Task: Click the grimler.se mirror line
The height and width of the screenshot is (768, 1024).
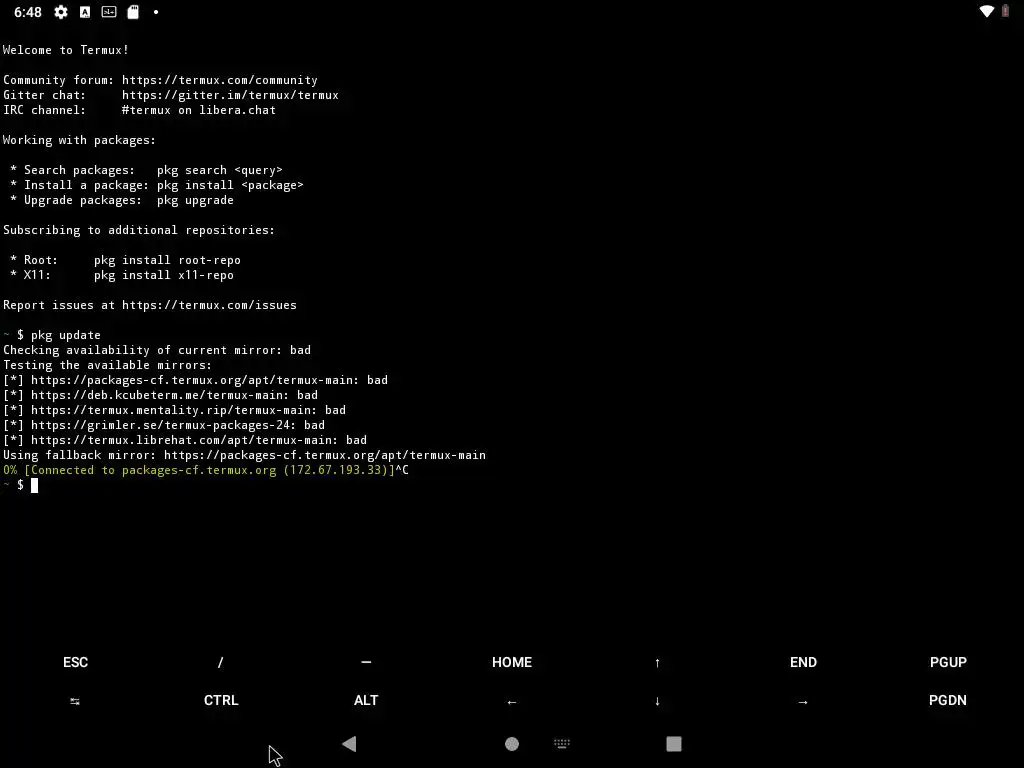Action: [164, 425]
